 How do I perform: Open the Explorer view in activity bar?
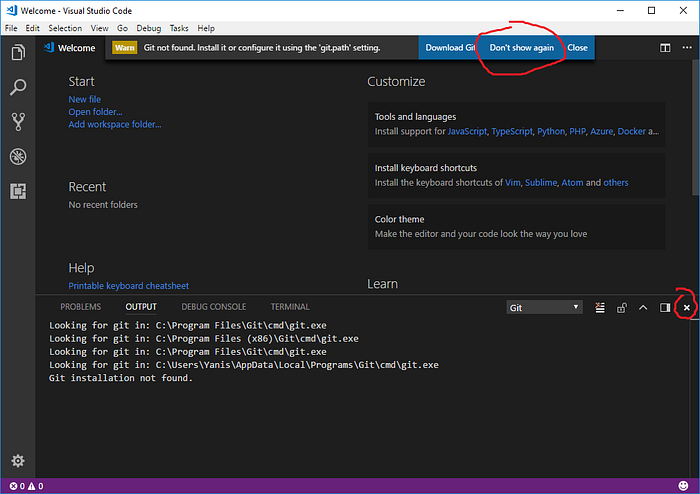(18, 52)
